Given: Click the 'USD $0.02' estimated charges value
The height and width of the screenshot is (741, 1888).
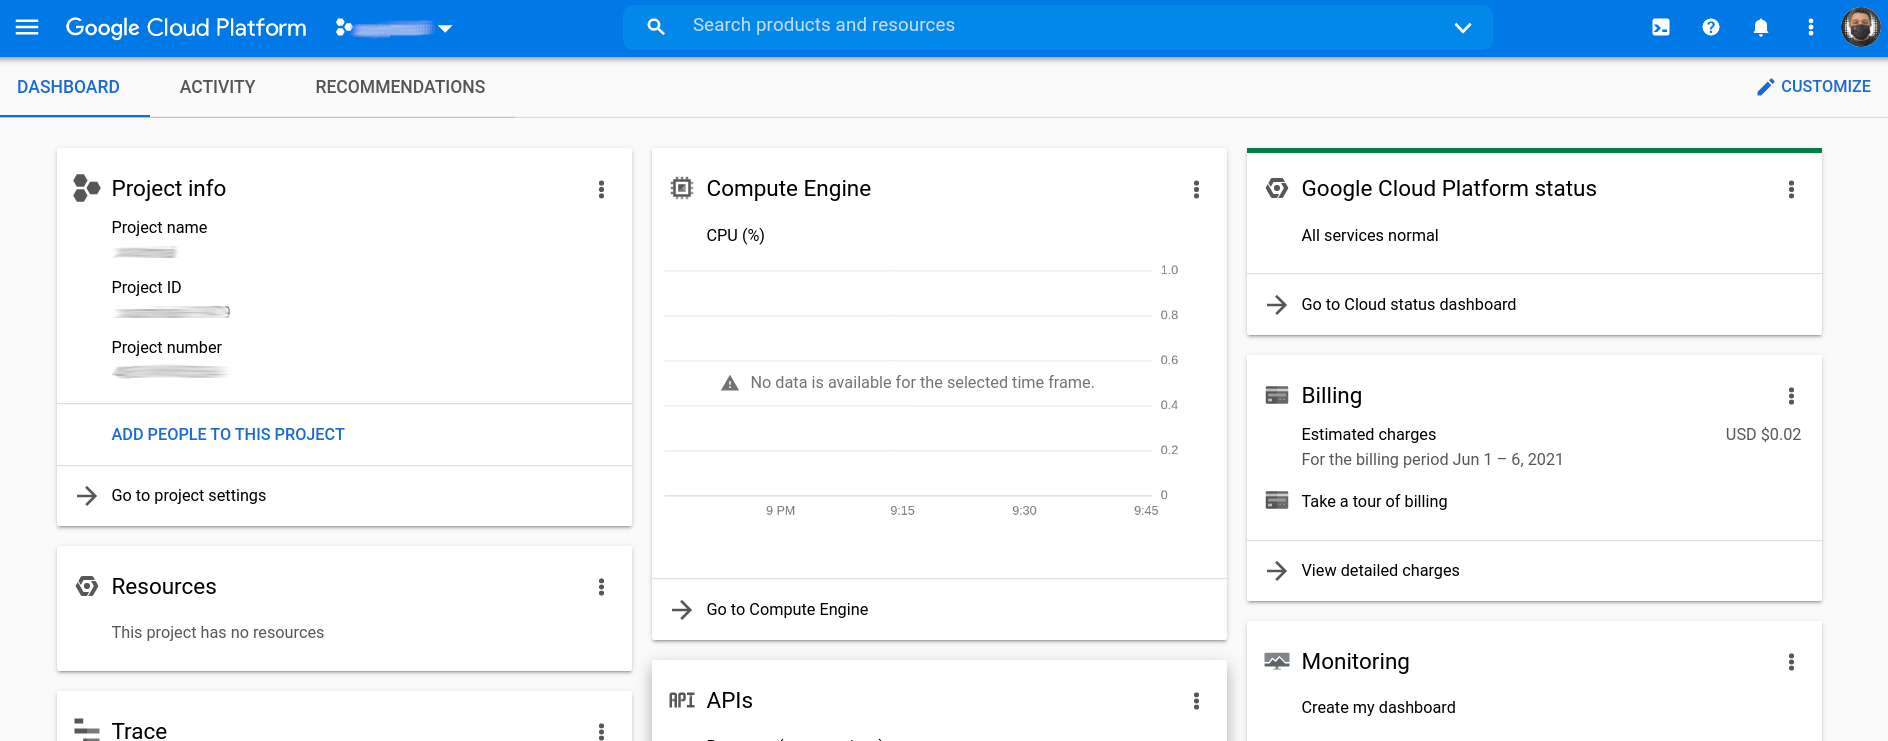Looking at the screenshot, I should coord(1763,434).
